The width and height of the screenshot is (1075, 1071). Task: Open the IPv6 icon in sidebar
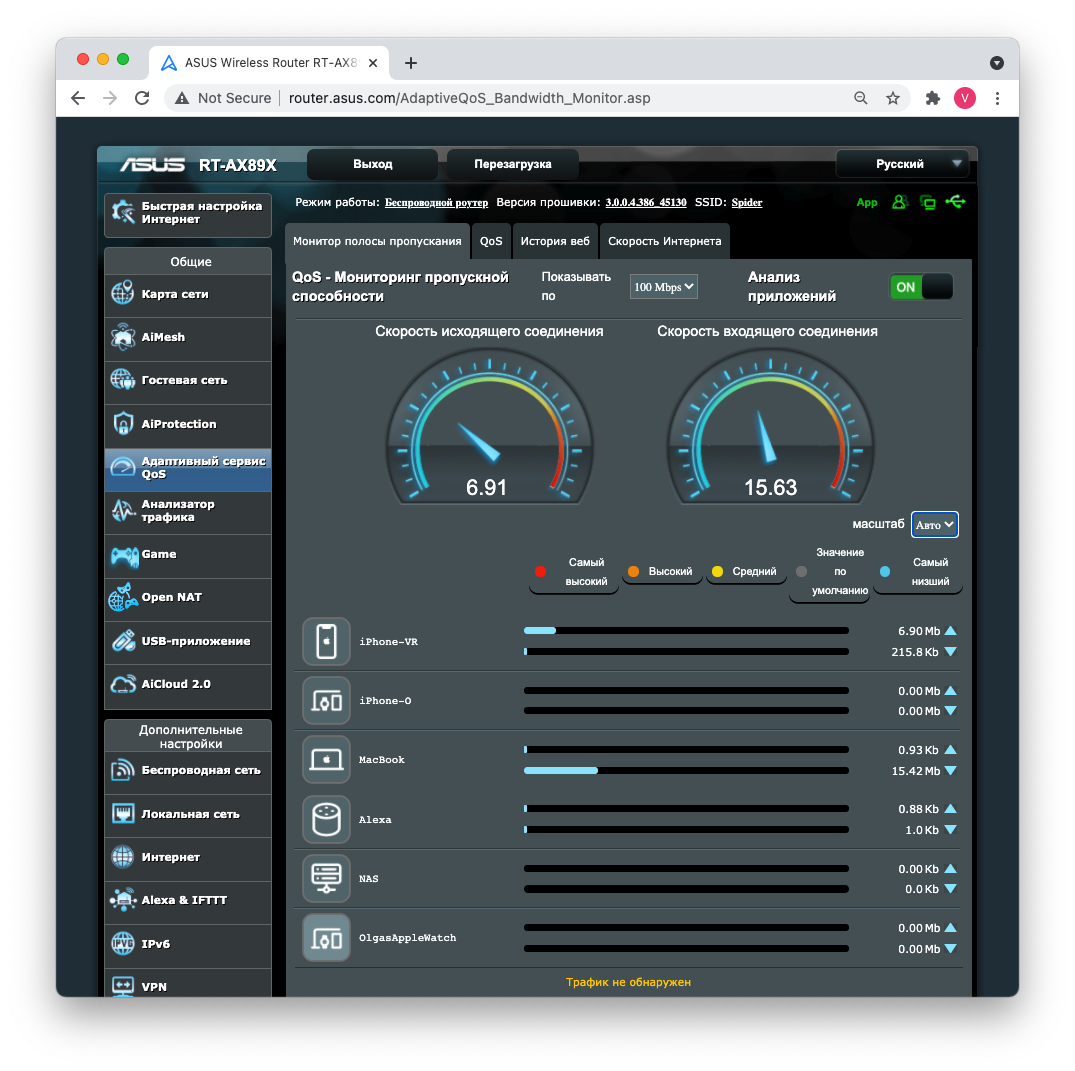[x=123, y=943]
